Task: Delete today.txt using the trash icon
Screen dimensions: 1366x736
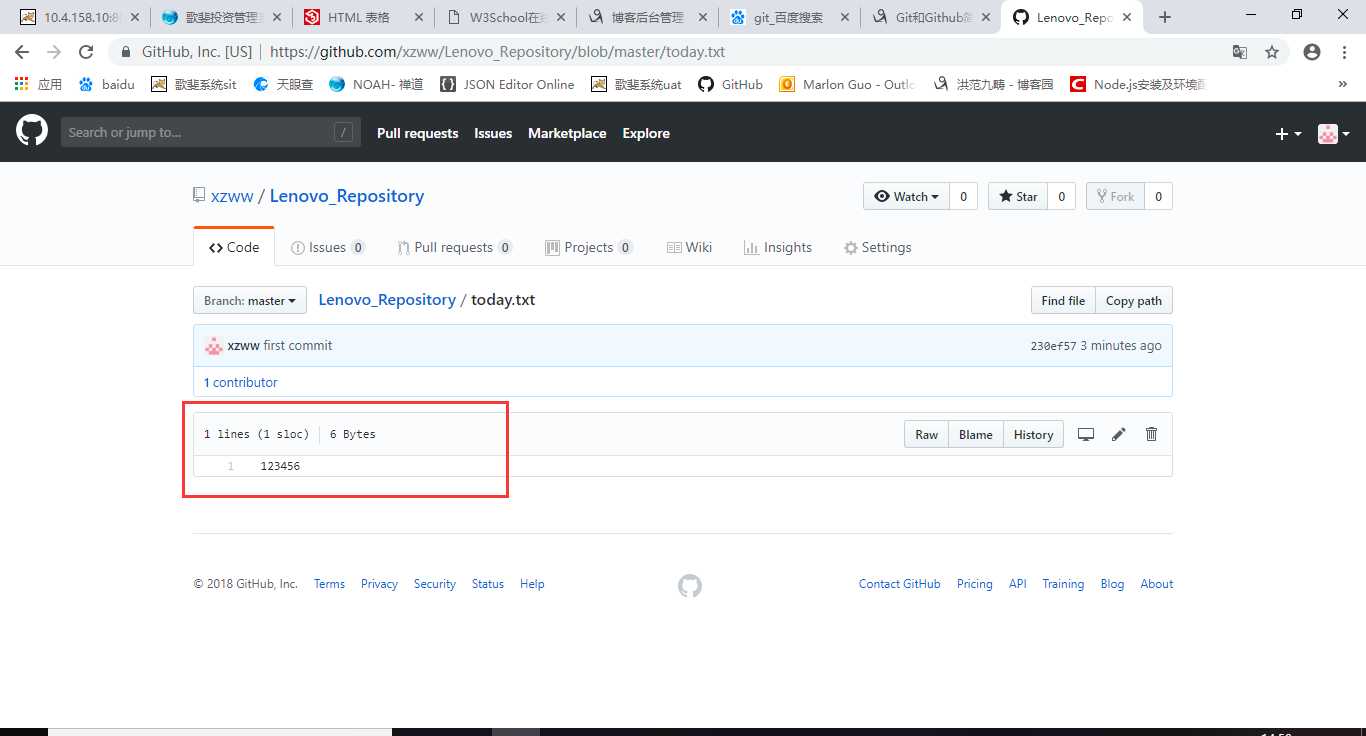Action: coord(1151,434)
